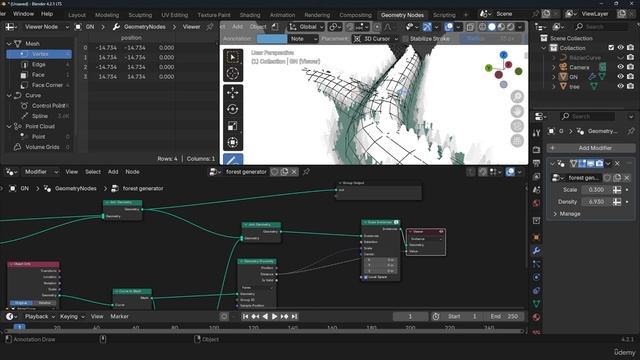The image size is (640, 360).
Task: Switch to the Scripting workspace tab
Action: click(444, 15)
